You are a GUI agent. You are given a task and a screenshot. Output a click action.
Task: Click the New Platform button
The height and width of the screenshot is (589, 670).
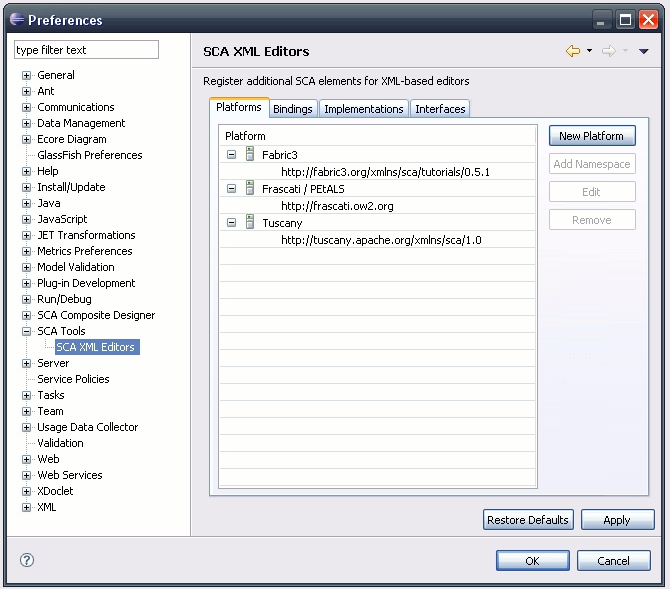(x=592, y=136)
